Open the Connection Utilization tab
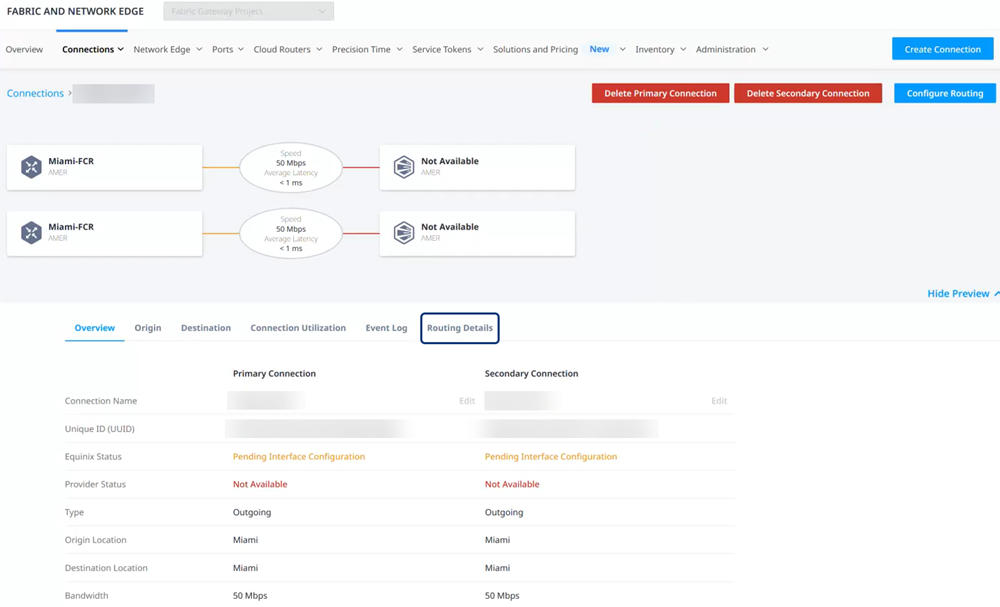 (x=298, y=328)
